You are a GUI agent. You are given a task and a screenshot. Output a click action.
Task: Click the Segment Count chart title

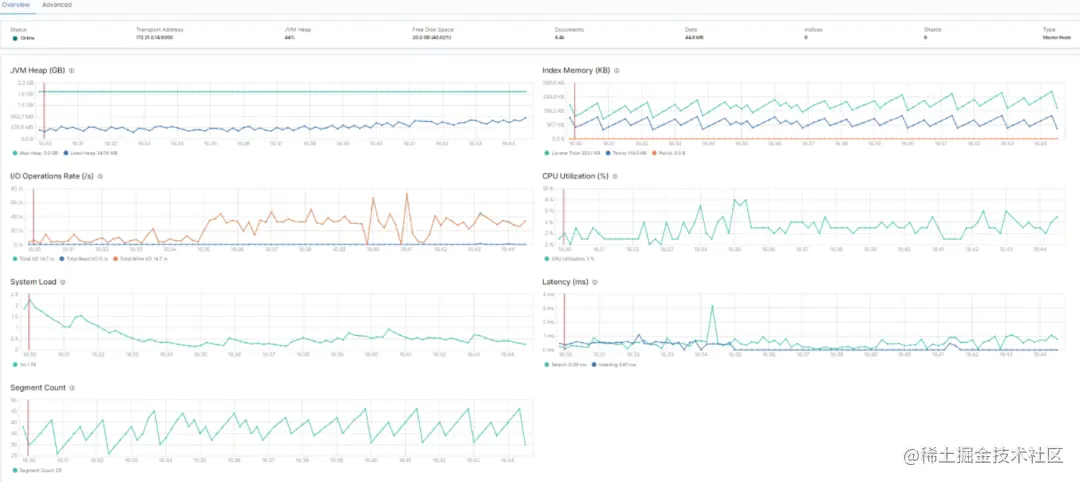pos(39,388)
